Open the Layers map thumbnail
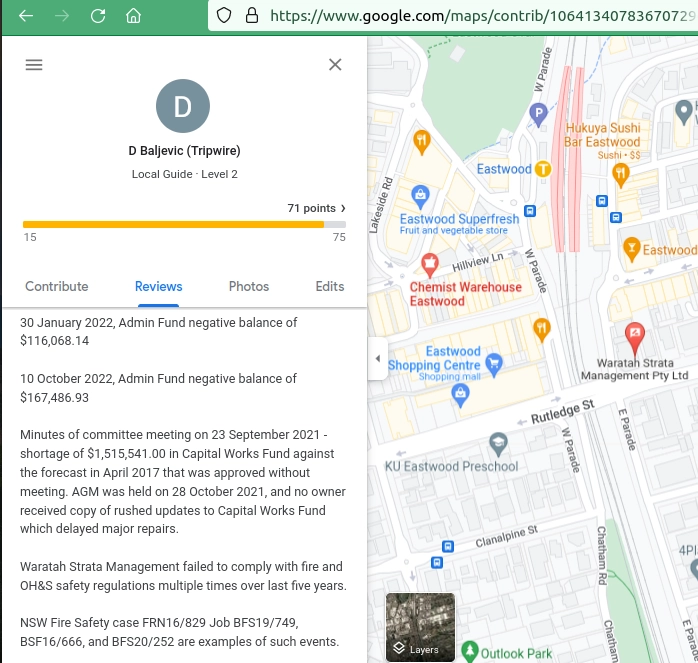Image resolution: width=698 pixels, height=663 pixels. [420, 627]
